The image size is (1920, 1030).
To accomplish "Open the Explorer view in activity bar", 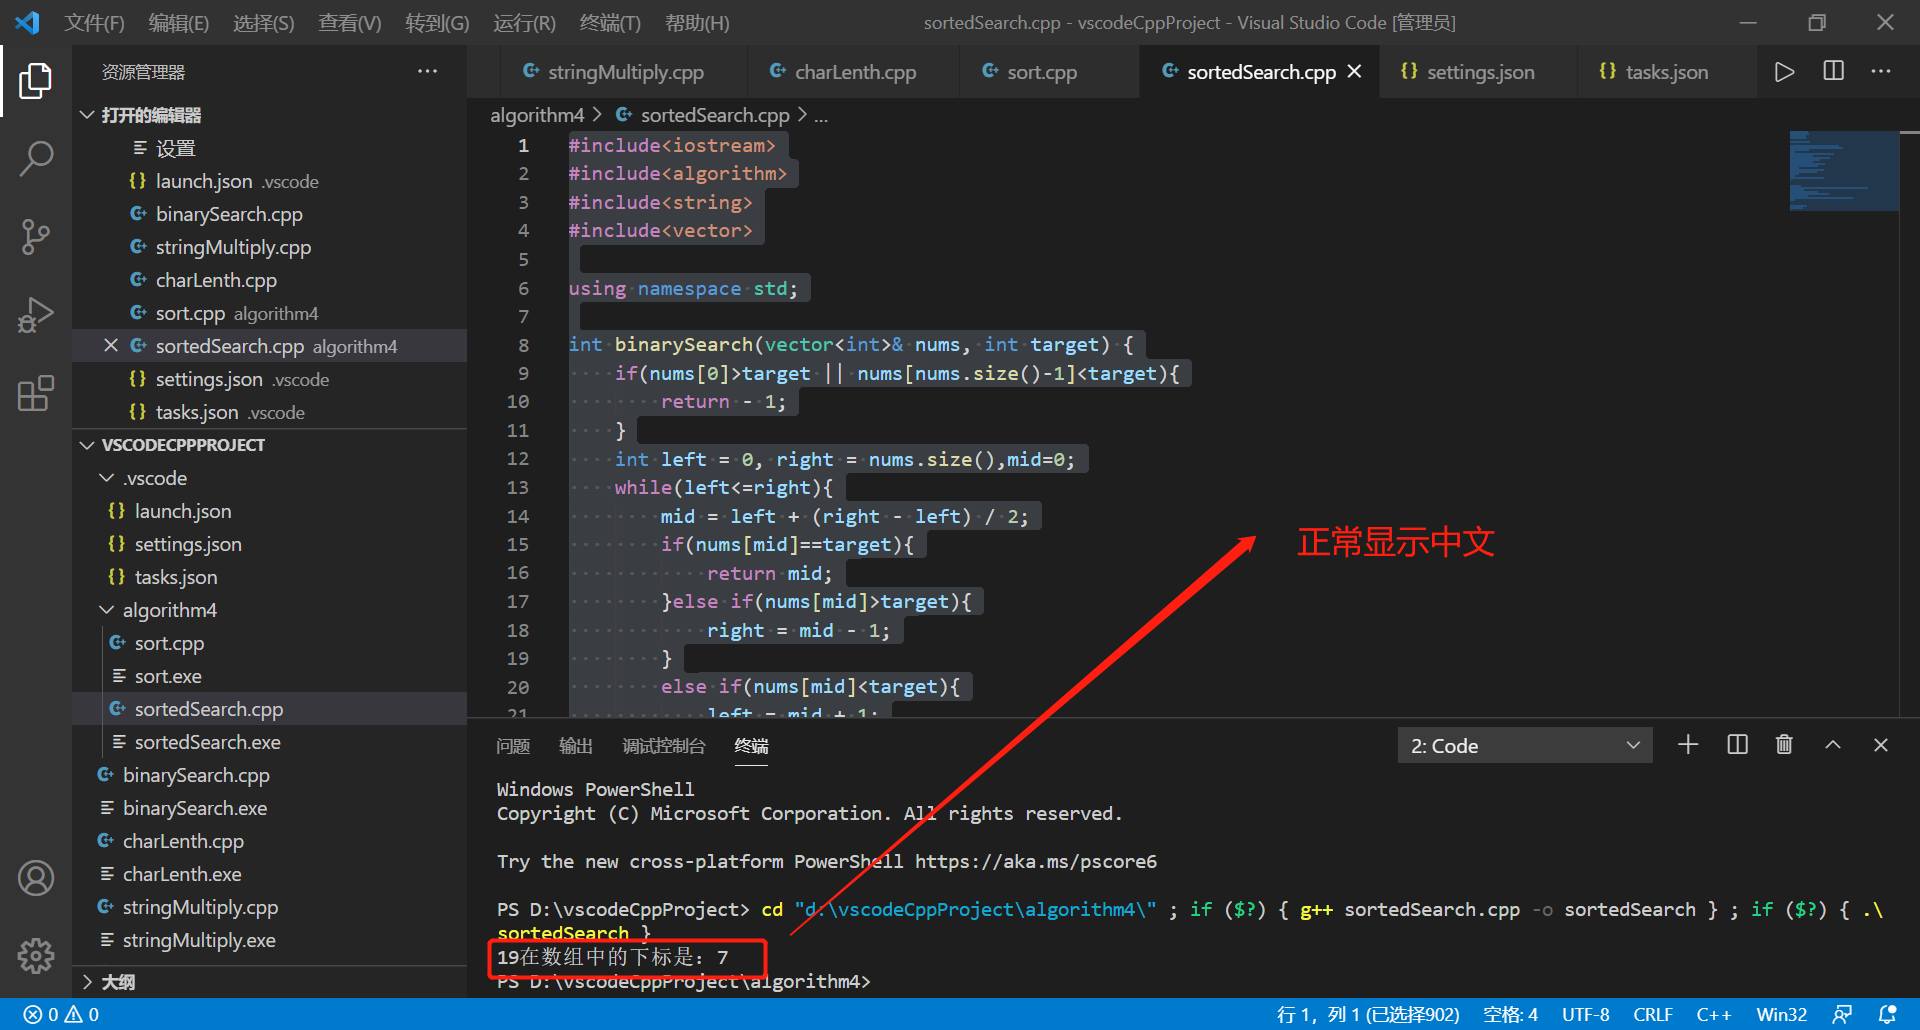I will point(36,81).
